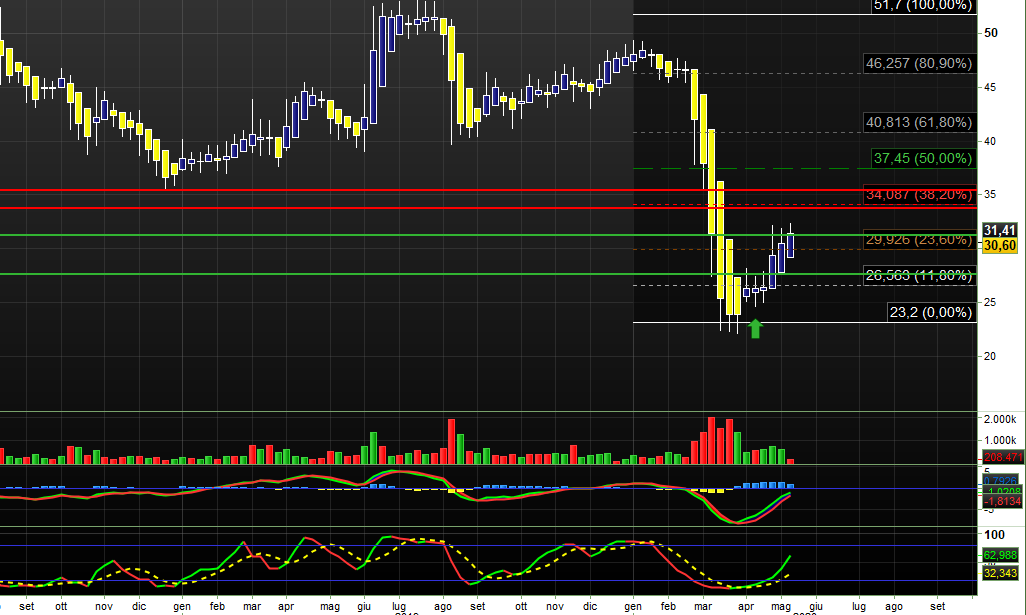Click the yellow 30,60 price tag
The width and height of the screenshot is (1026, 615).
[x=1000, y=245]
